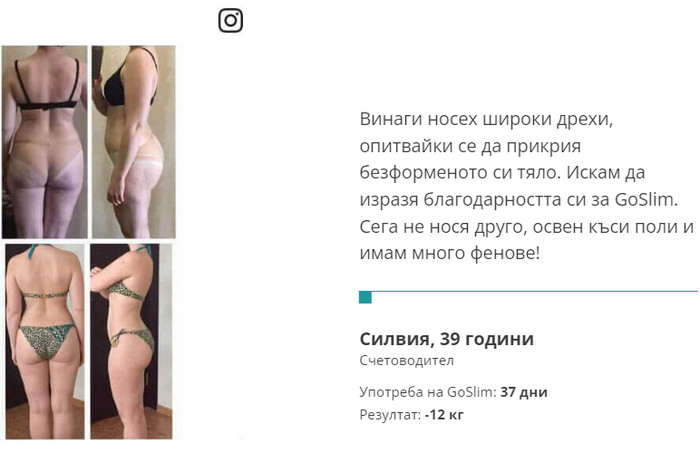700x453 pixels.
Task: Open the Instagram icon link
Action: [x=230, y=21]
